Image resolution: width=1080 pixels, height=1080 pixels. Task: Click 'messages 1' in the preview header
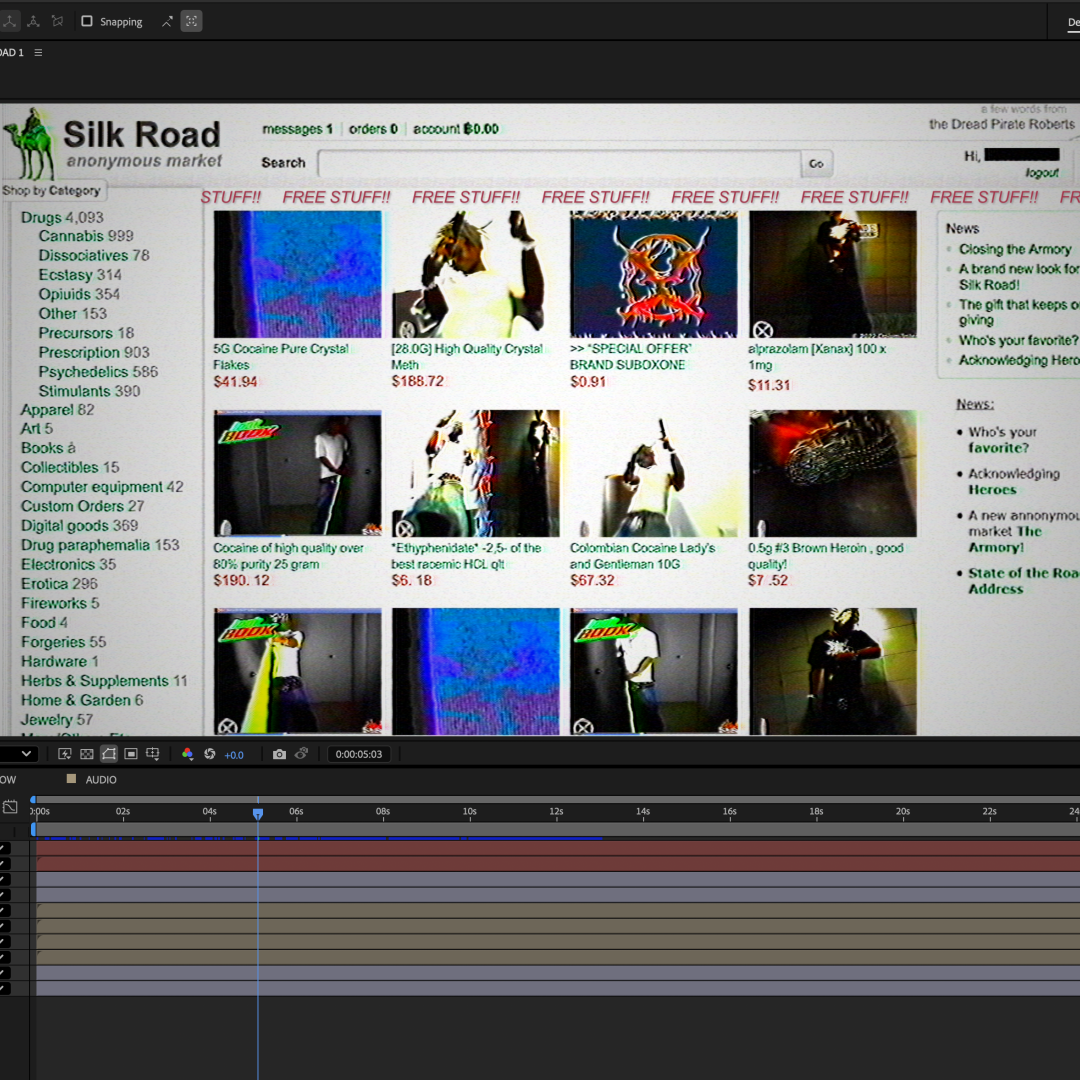click(x=298, y=129)
